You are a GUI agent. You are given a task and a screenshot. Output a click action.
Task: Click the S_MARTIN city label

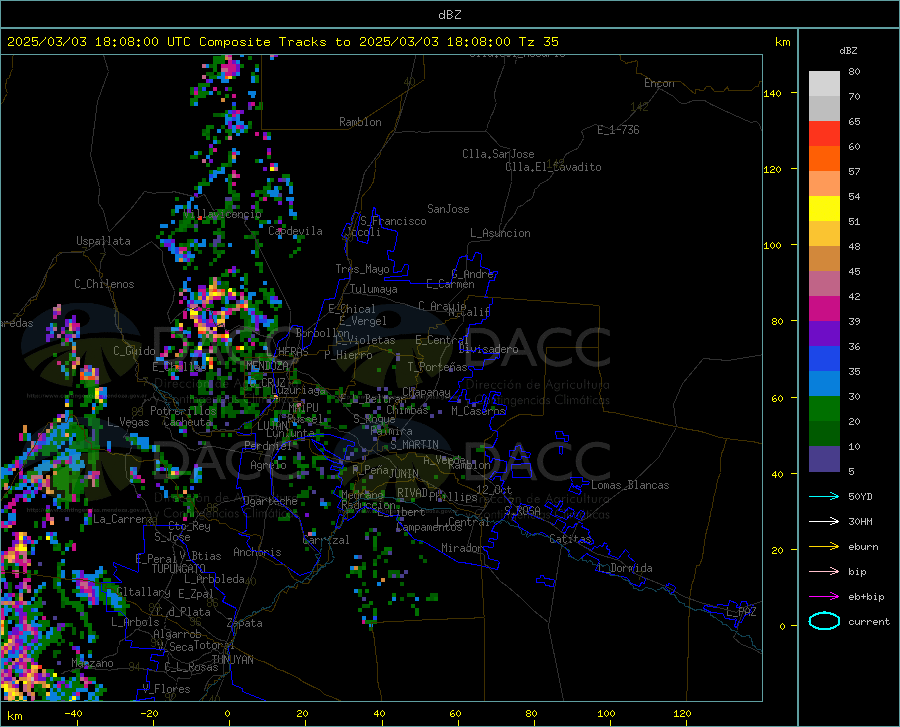(414, 445)
